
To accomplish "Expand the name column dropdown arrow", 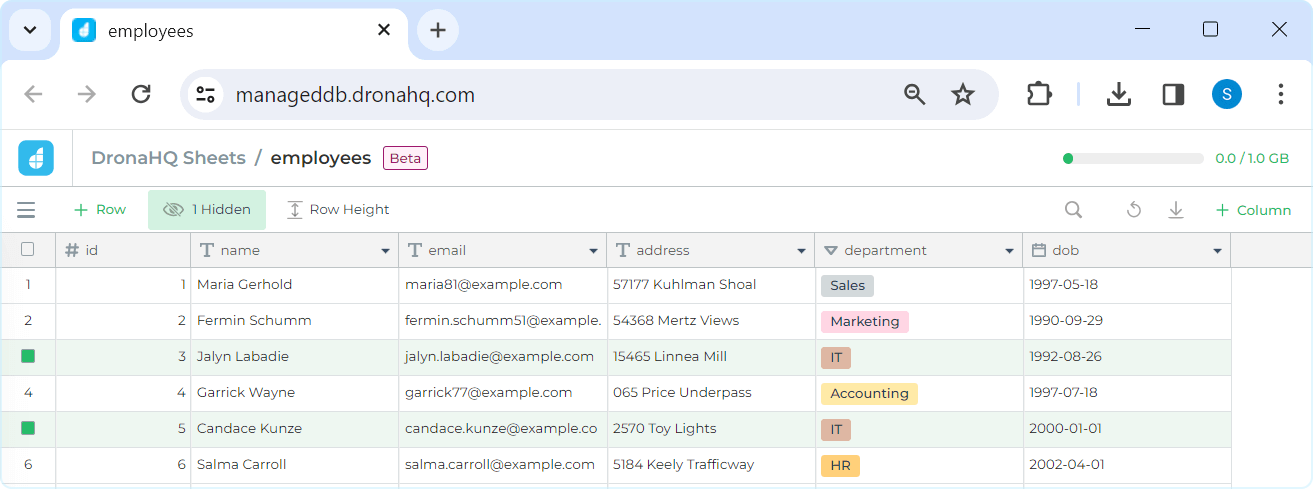I will 385,251.
